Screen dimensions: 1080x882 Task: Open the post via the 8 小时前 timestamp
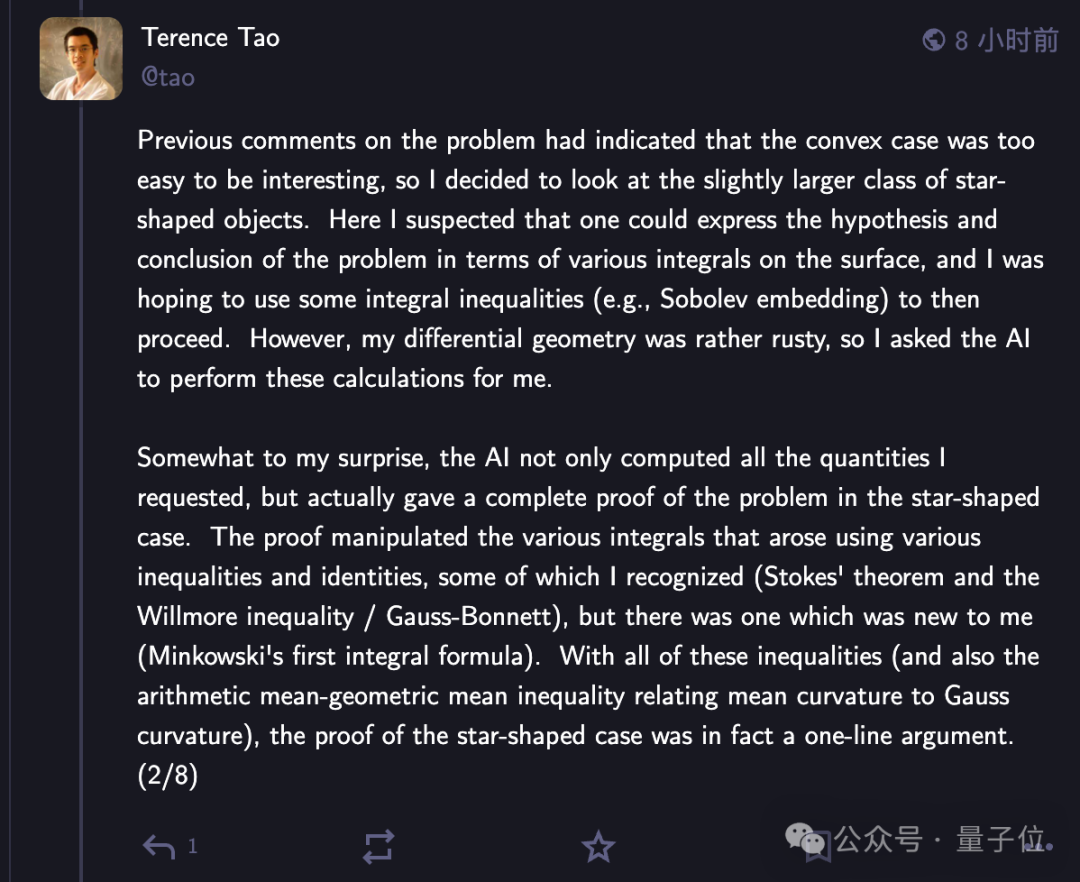tap(1006, 40)
